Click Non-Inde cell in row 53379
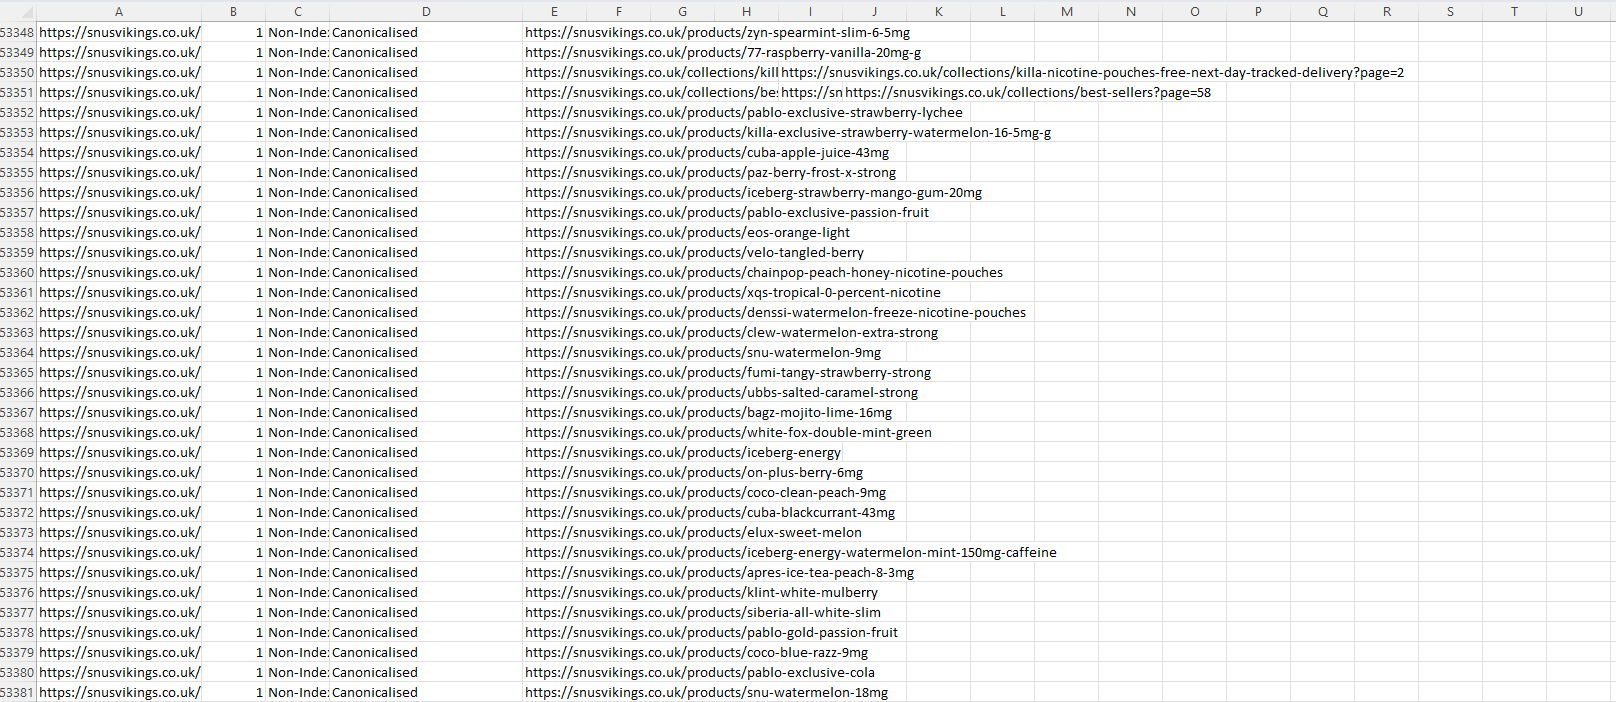Screen dimensions: 1616x702 click(x=298, y=652)
